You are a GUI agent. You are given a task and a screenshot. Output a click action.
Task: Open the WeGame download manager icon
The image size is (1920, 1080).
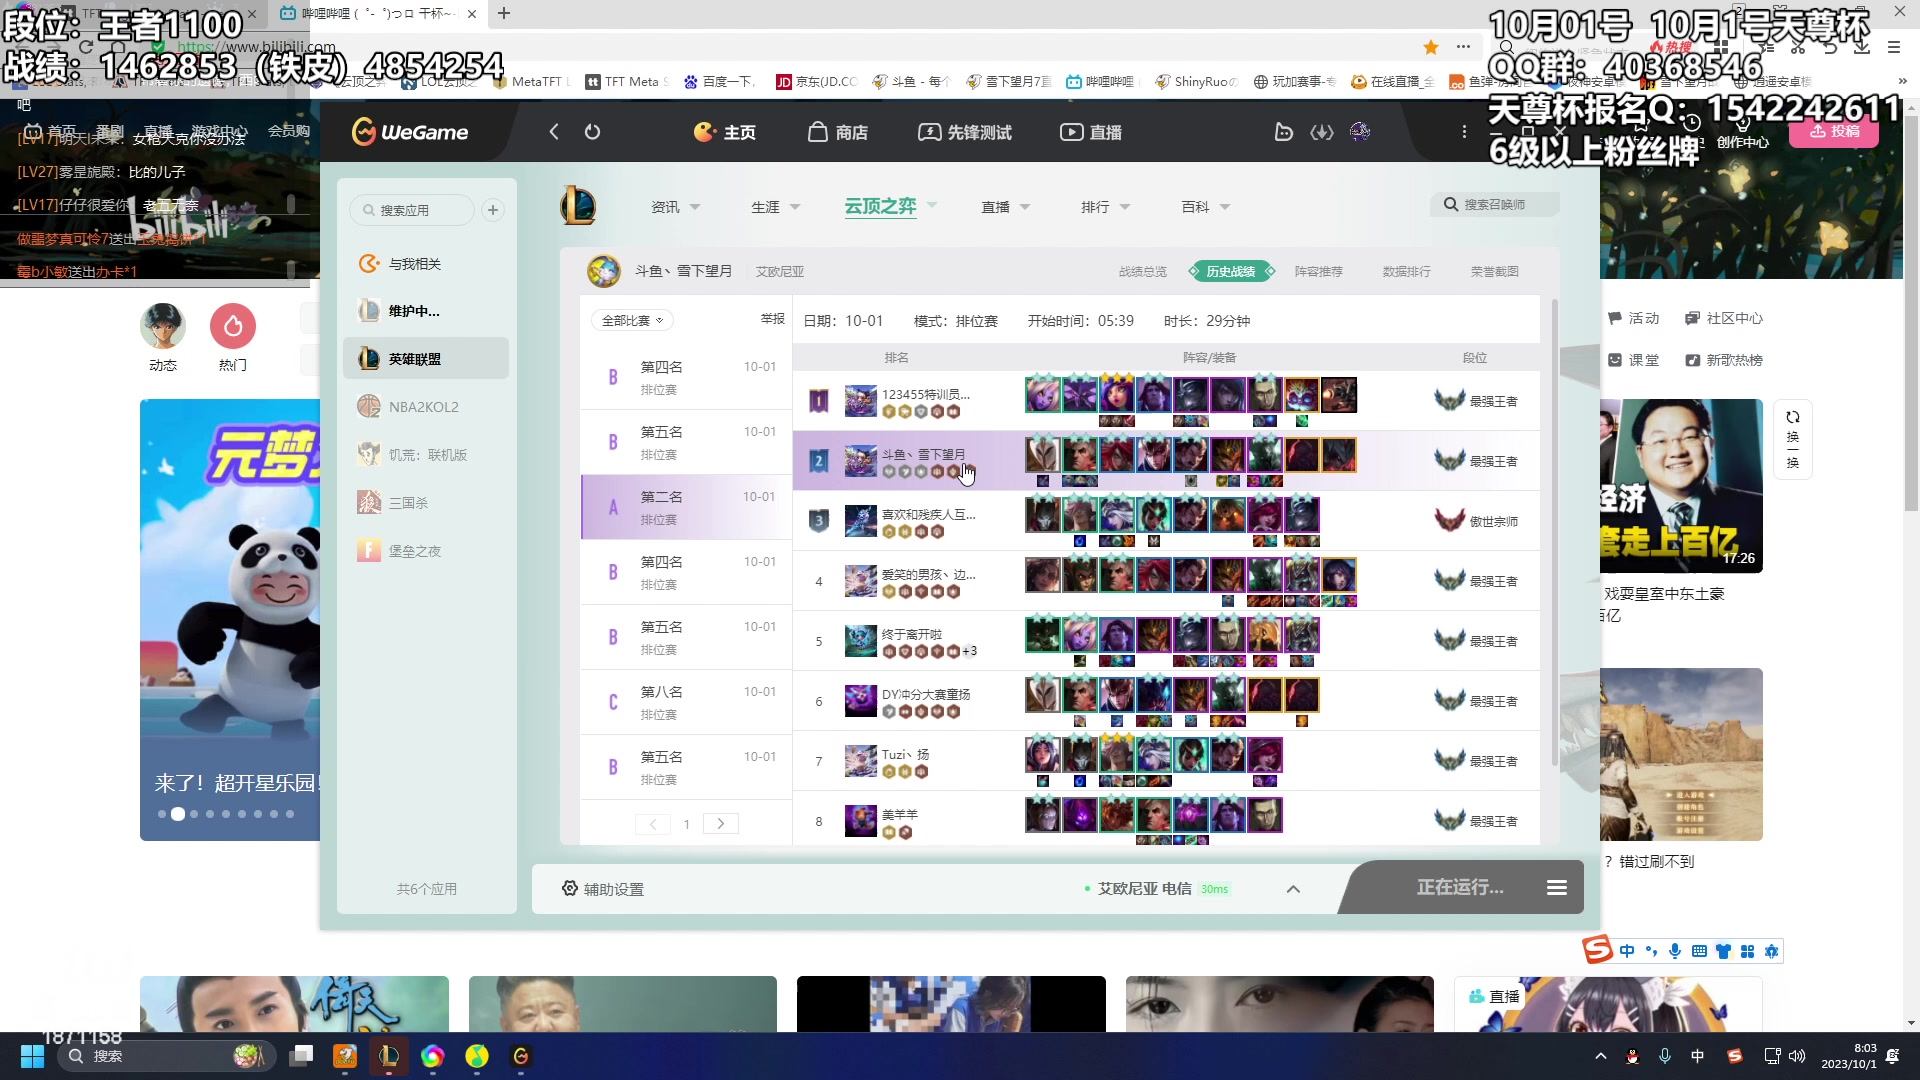tap(1322, 132)
